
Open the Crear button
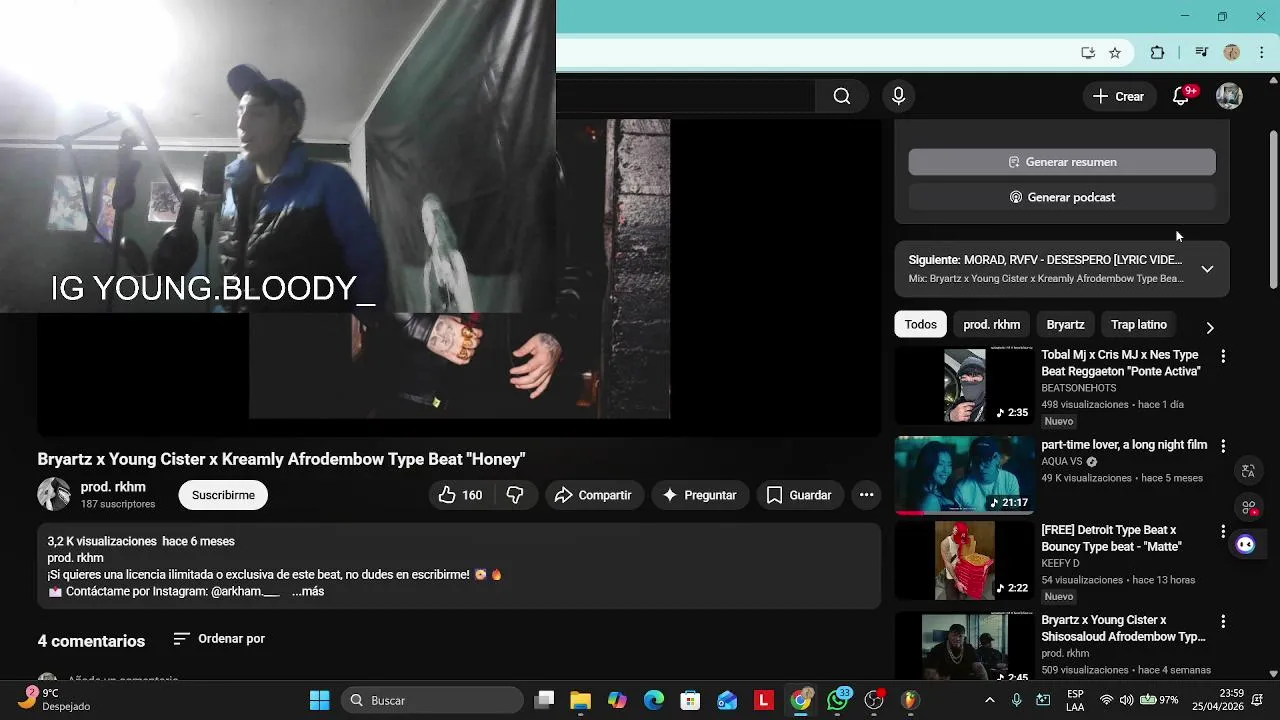1118,96
